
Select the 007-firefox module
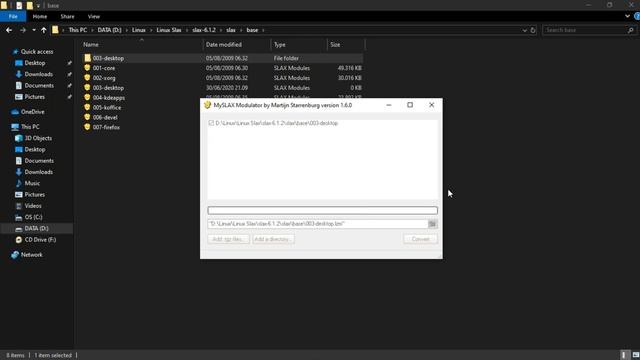tap(106, 127)
